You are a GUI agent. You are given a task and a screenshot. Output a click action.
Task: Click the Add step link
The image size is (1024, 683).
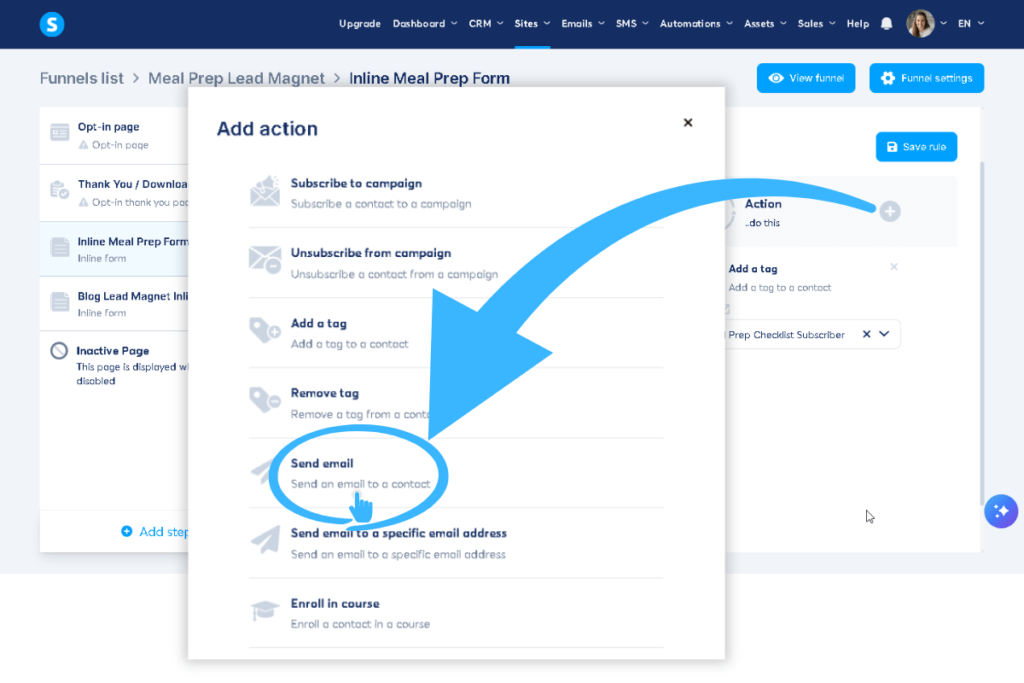155,531
